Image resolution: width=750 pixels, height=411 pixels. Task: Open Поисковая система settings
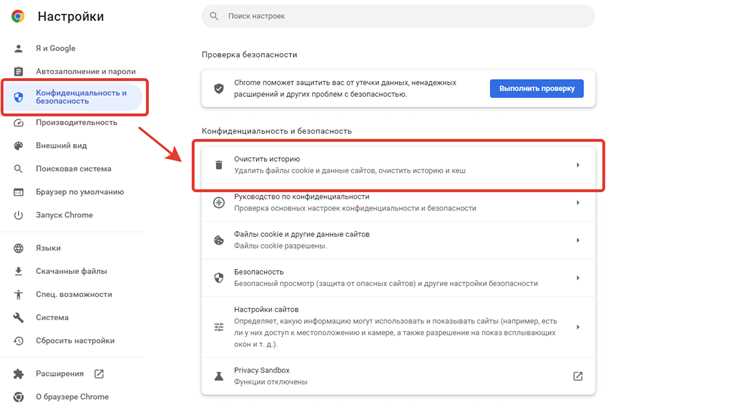tap(74, 168)
